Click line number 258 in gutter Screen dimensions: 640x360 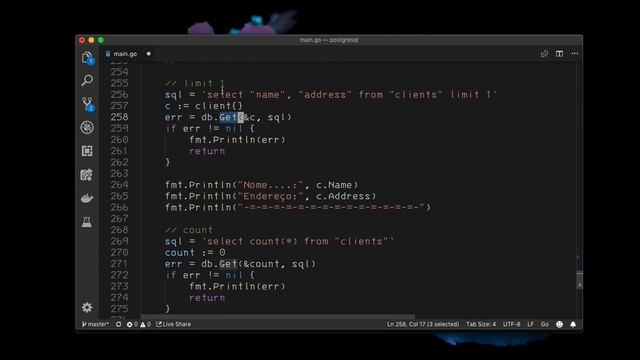[119, 117]
